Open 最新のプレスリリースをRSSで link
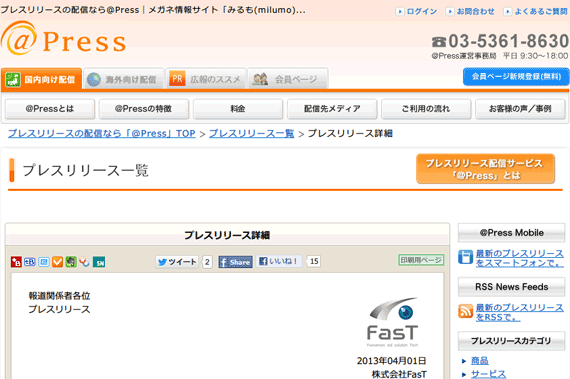 tap(520, 312)
